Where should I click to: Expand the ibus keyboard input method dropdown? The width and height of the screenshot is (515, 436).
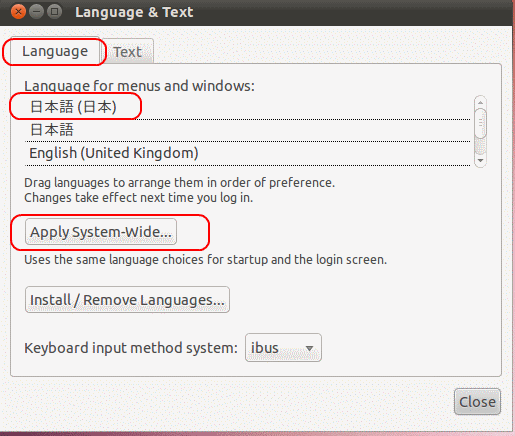click(x=283, y=348)
